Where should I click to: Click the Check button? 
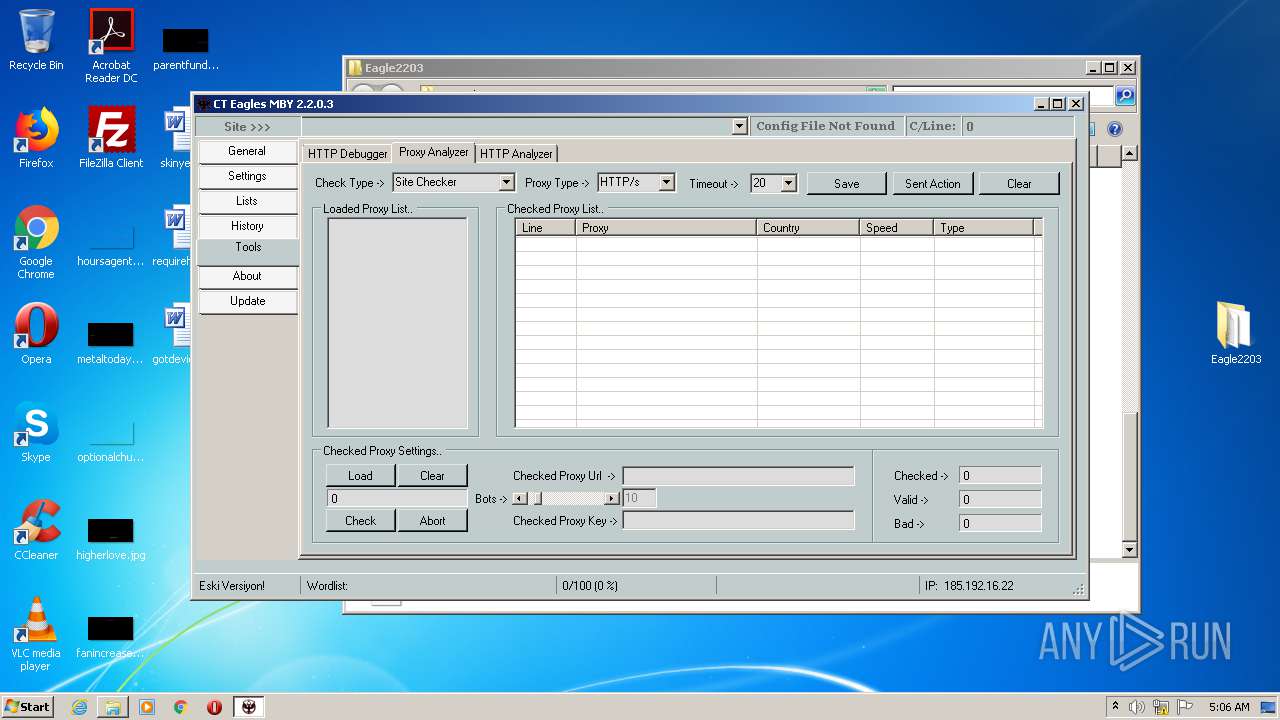pos(360,520)
